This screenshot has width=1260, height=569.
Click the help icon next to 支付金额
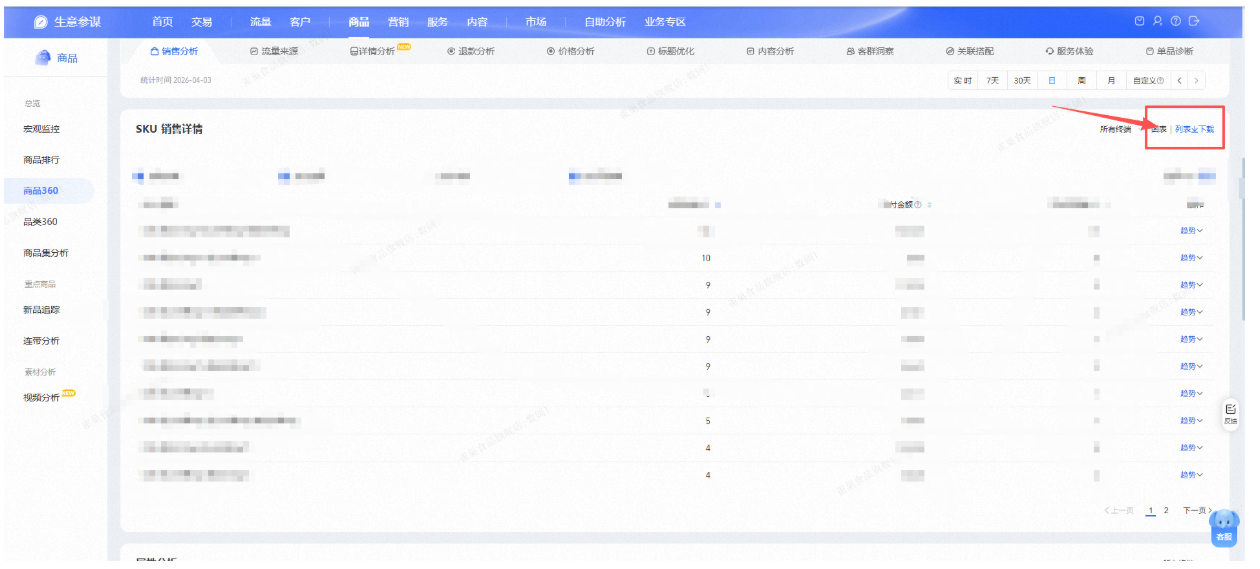[918, 205]
